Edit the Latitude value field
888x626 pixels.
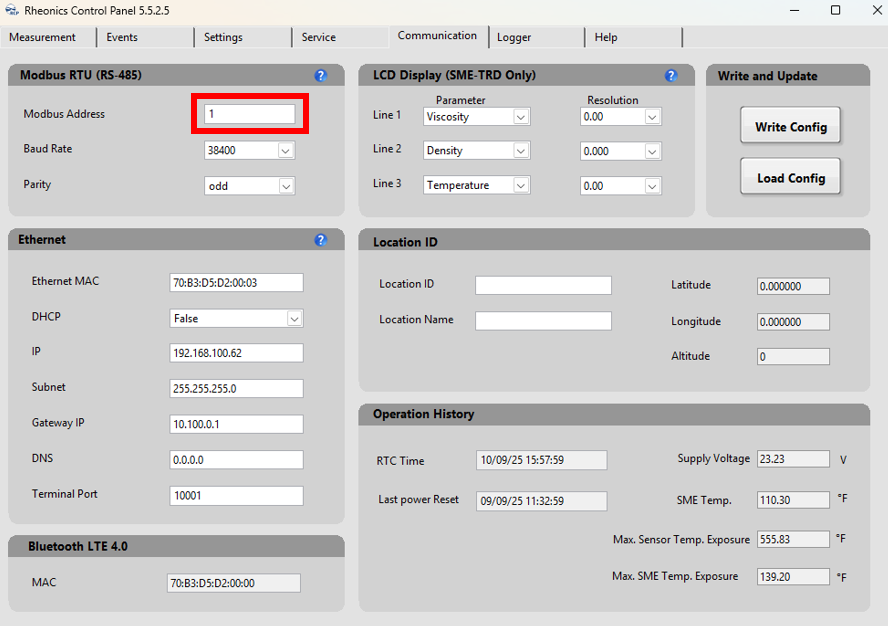(793, 285)
